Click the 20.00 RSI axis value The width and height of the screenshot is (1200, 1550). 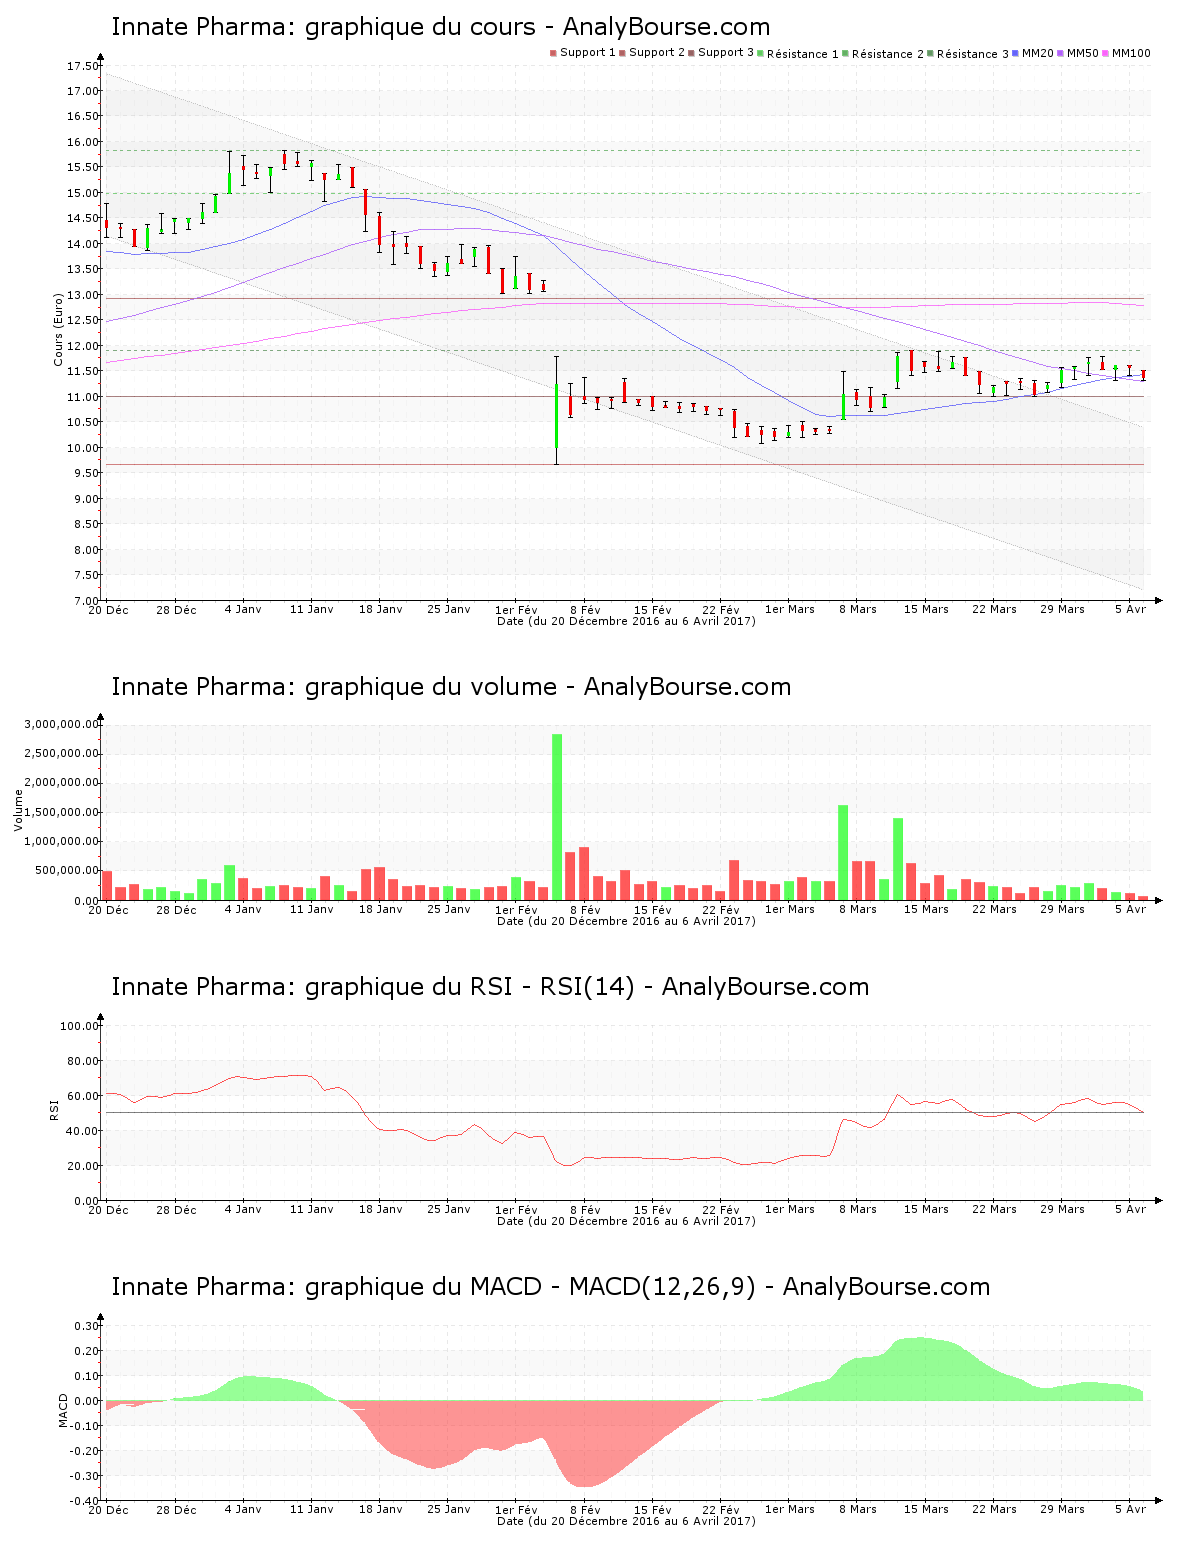(82, 1166)
